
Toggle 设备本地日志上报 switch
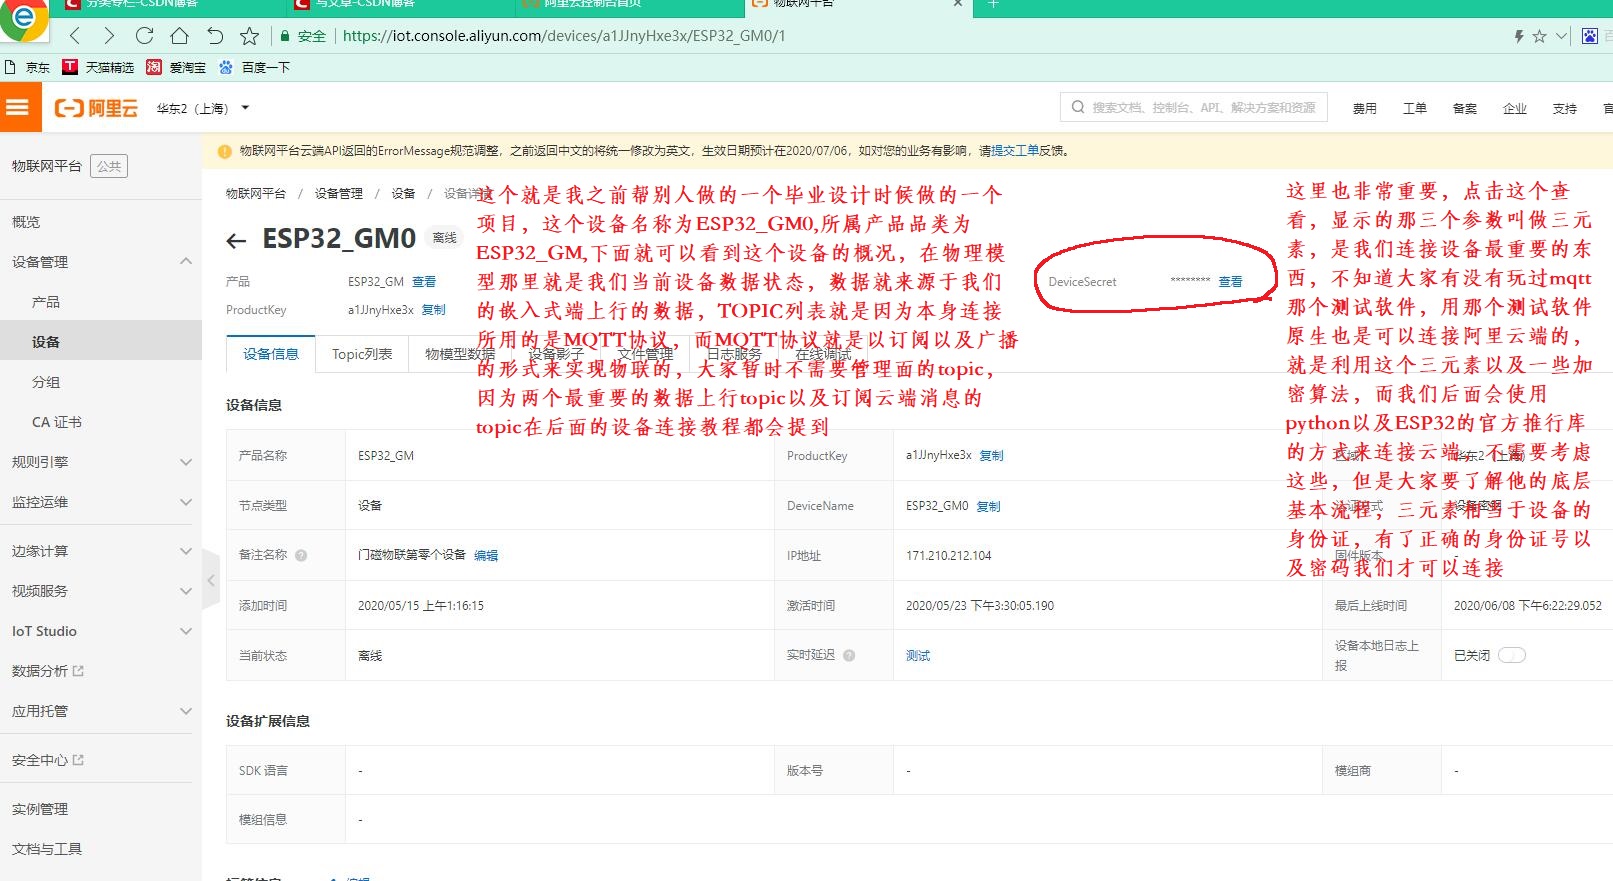1512,655
